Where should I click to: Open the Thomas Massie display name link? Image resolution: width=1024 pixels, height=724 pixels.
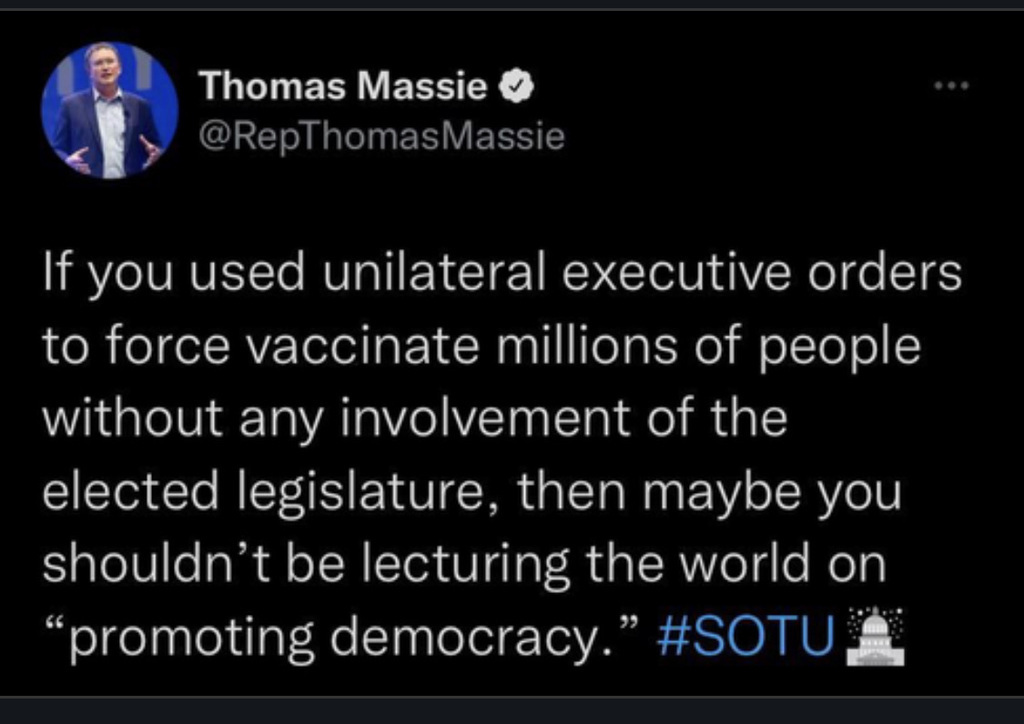point(342,88)
